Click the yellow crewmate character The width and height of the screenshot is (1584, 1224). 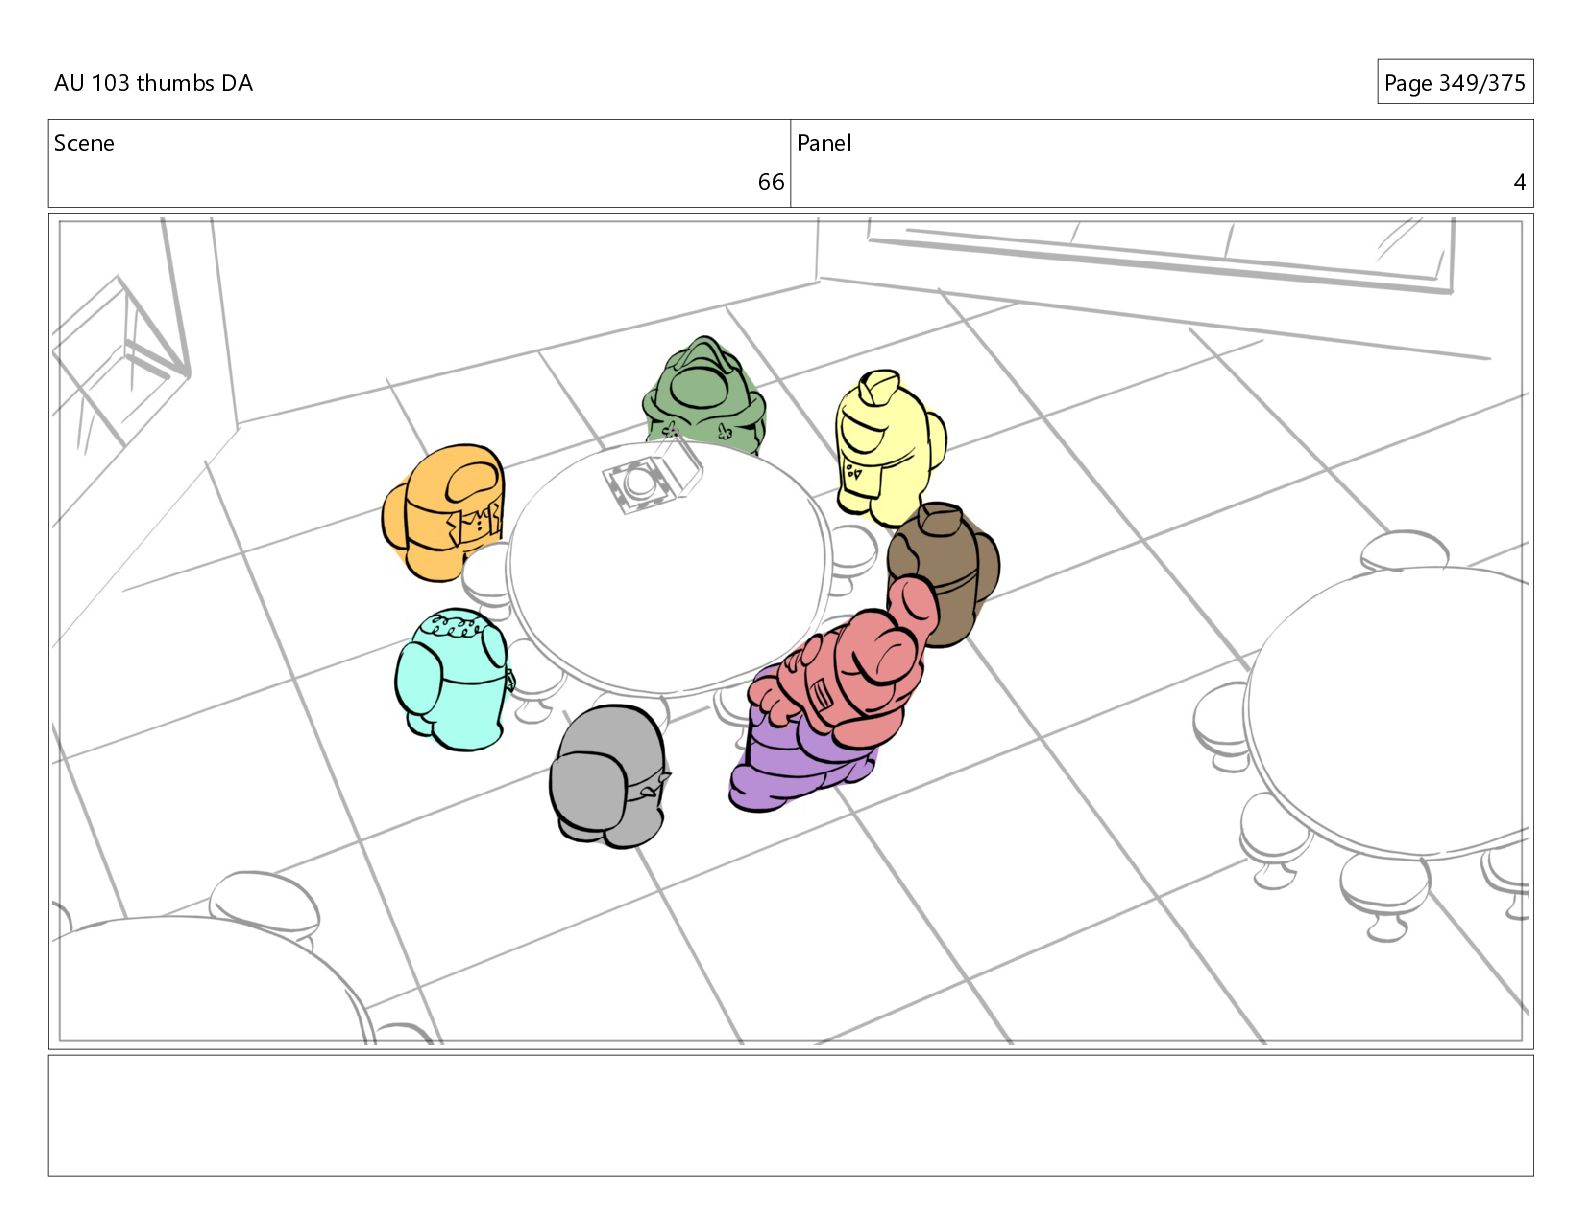(888, 448)
